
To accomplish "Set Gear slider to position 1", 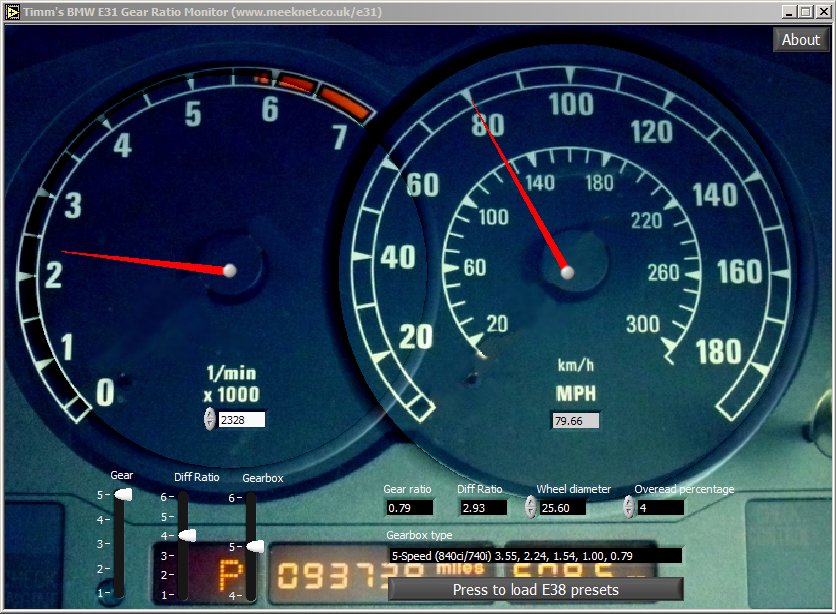I will pyautogui.click(x=119, y=592).
